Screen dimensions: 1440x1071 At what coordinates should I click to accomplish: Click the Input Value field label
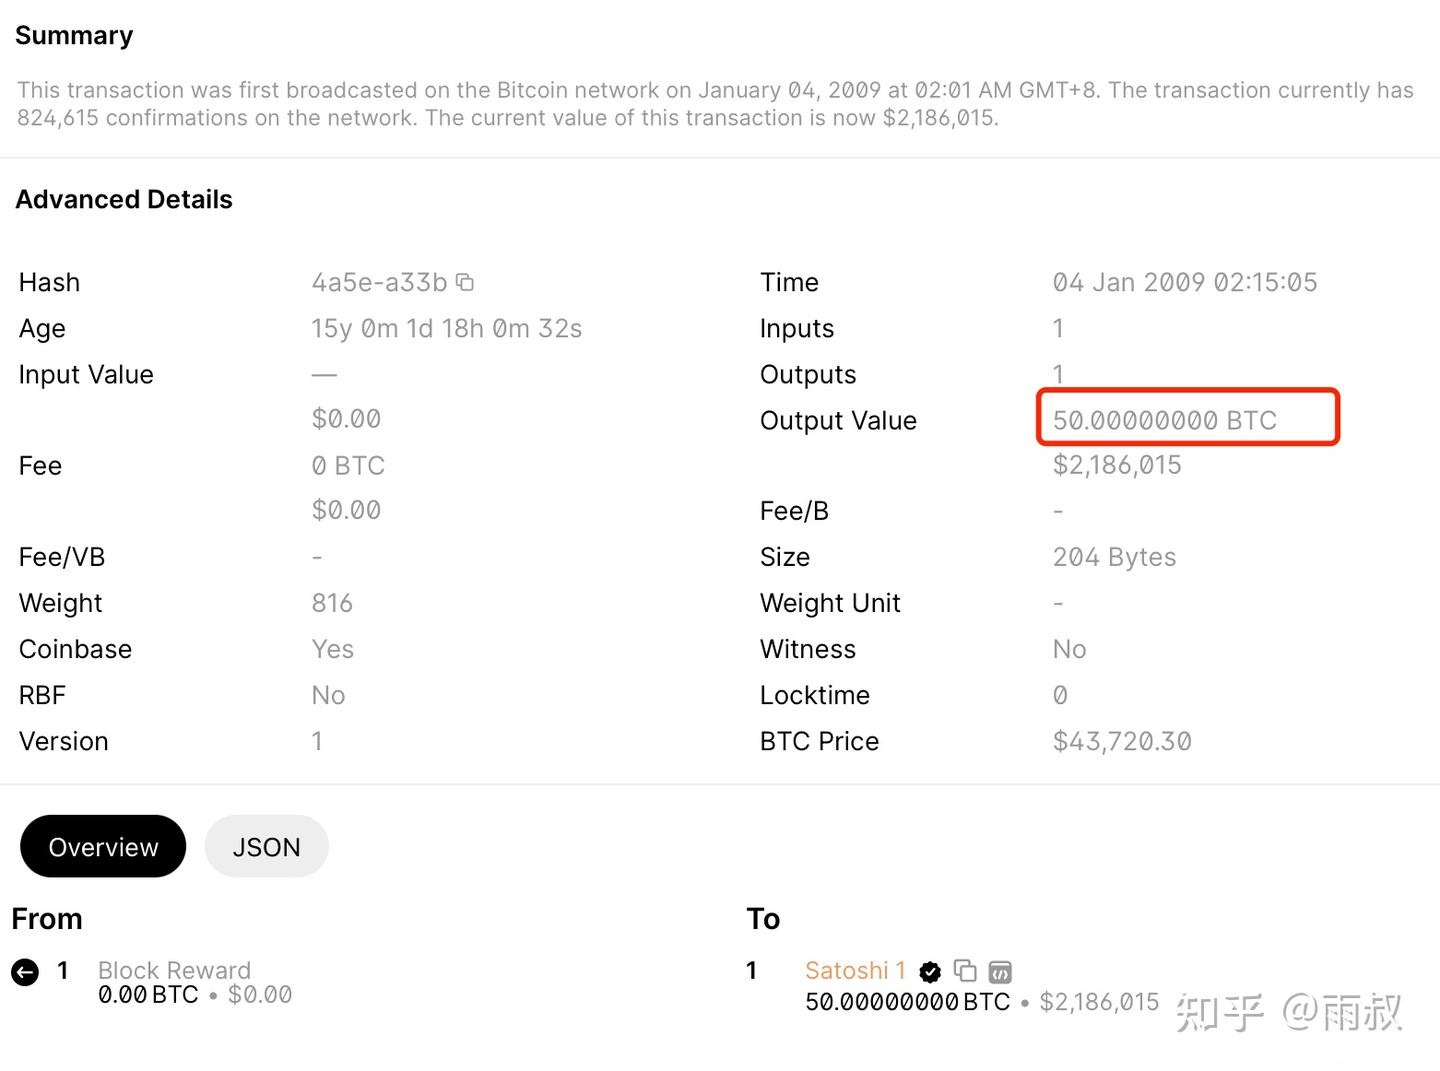(x=86, y=374)
